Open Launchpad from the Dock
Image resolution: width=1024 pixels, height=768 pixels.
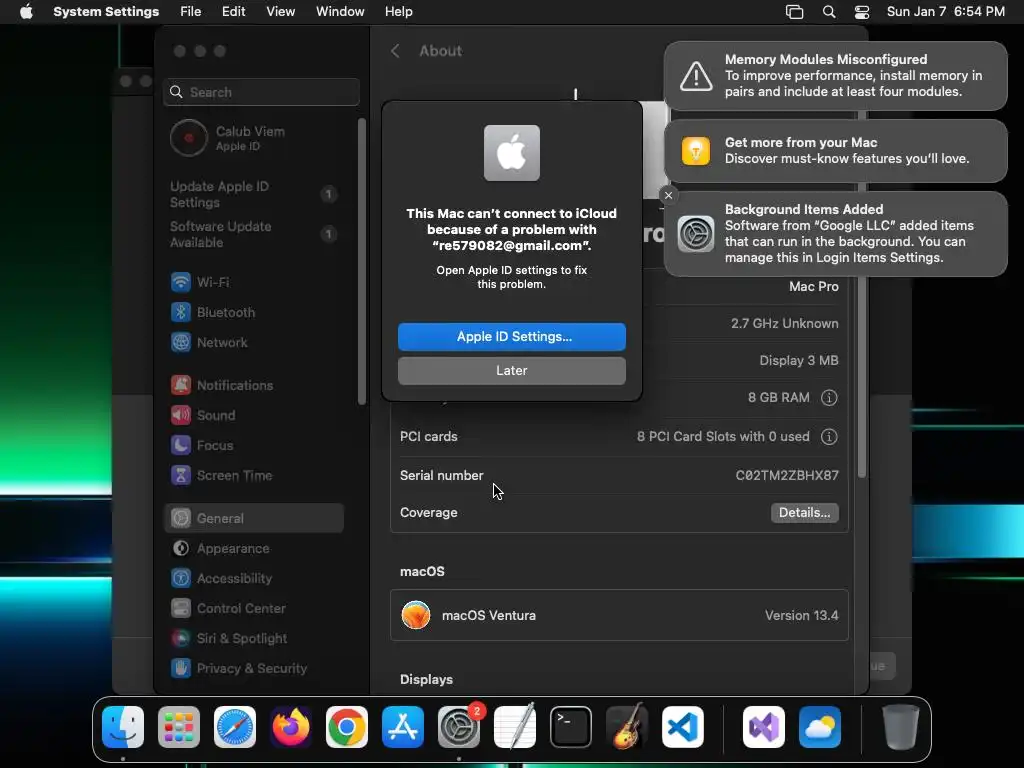(179, 727)
